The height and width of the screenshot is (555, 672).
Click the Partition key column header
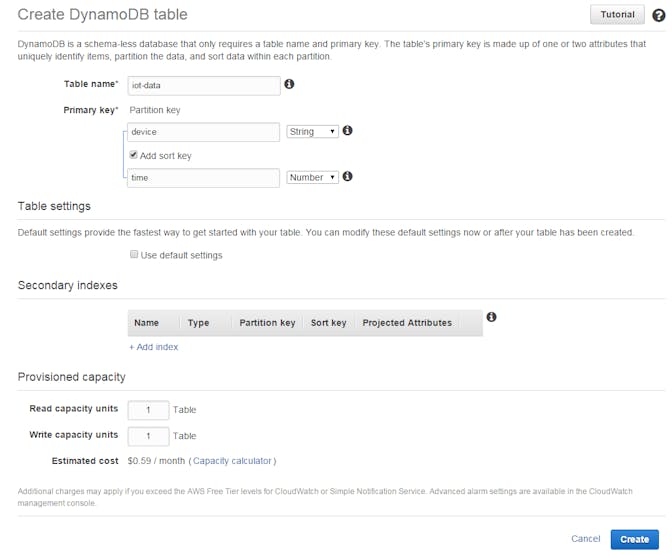(267, 323)
